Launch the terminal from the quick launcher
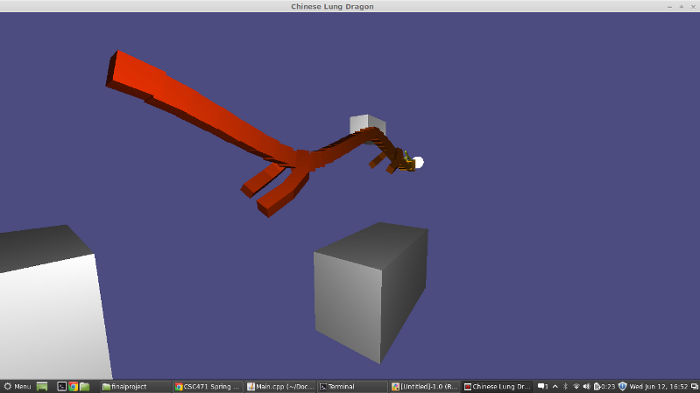This screenshot has width=700, height=393. click(62, 387)
